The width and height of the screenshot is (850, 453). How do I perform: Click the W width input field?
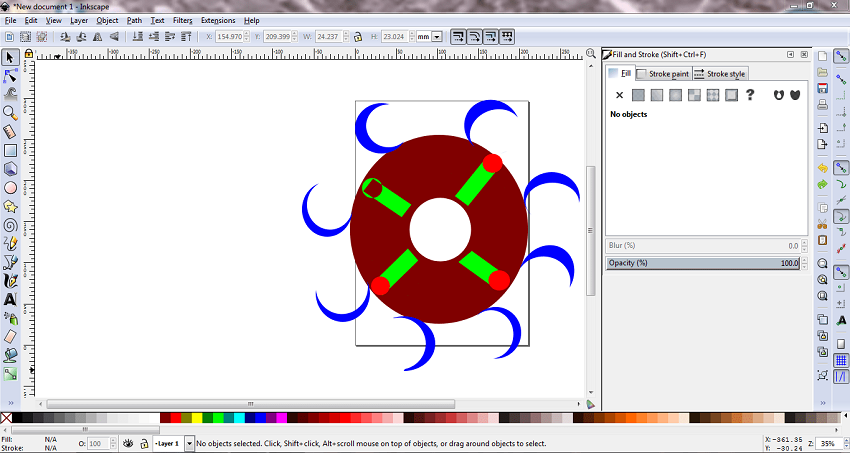click(x=328, y=37)
